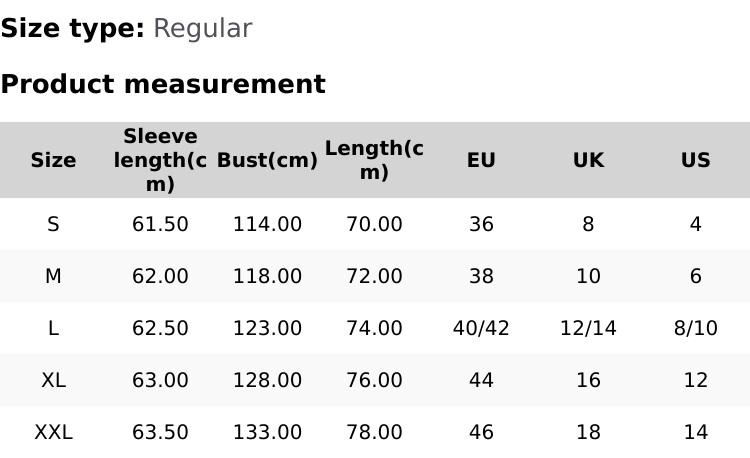Select the EU column header
This screenshot has width=750, height=458.
pos(481,160)
